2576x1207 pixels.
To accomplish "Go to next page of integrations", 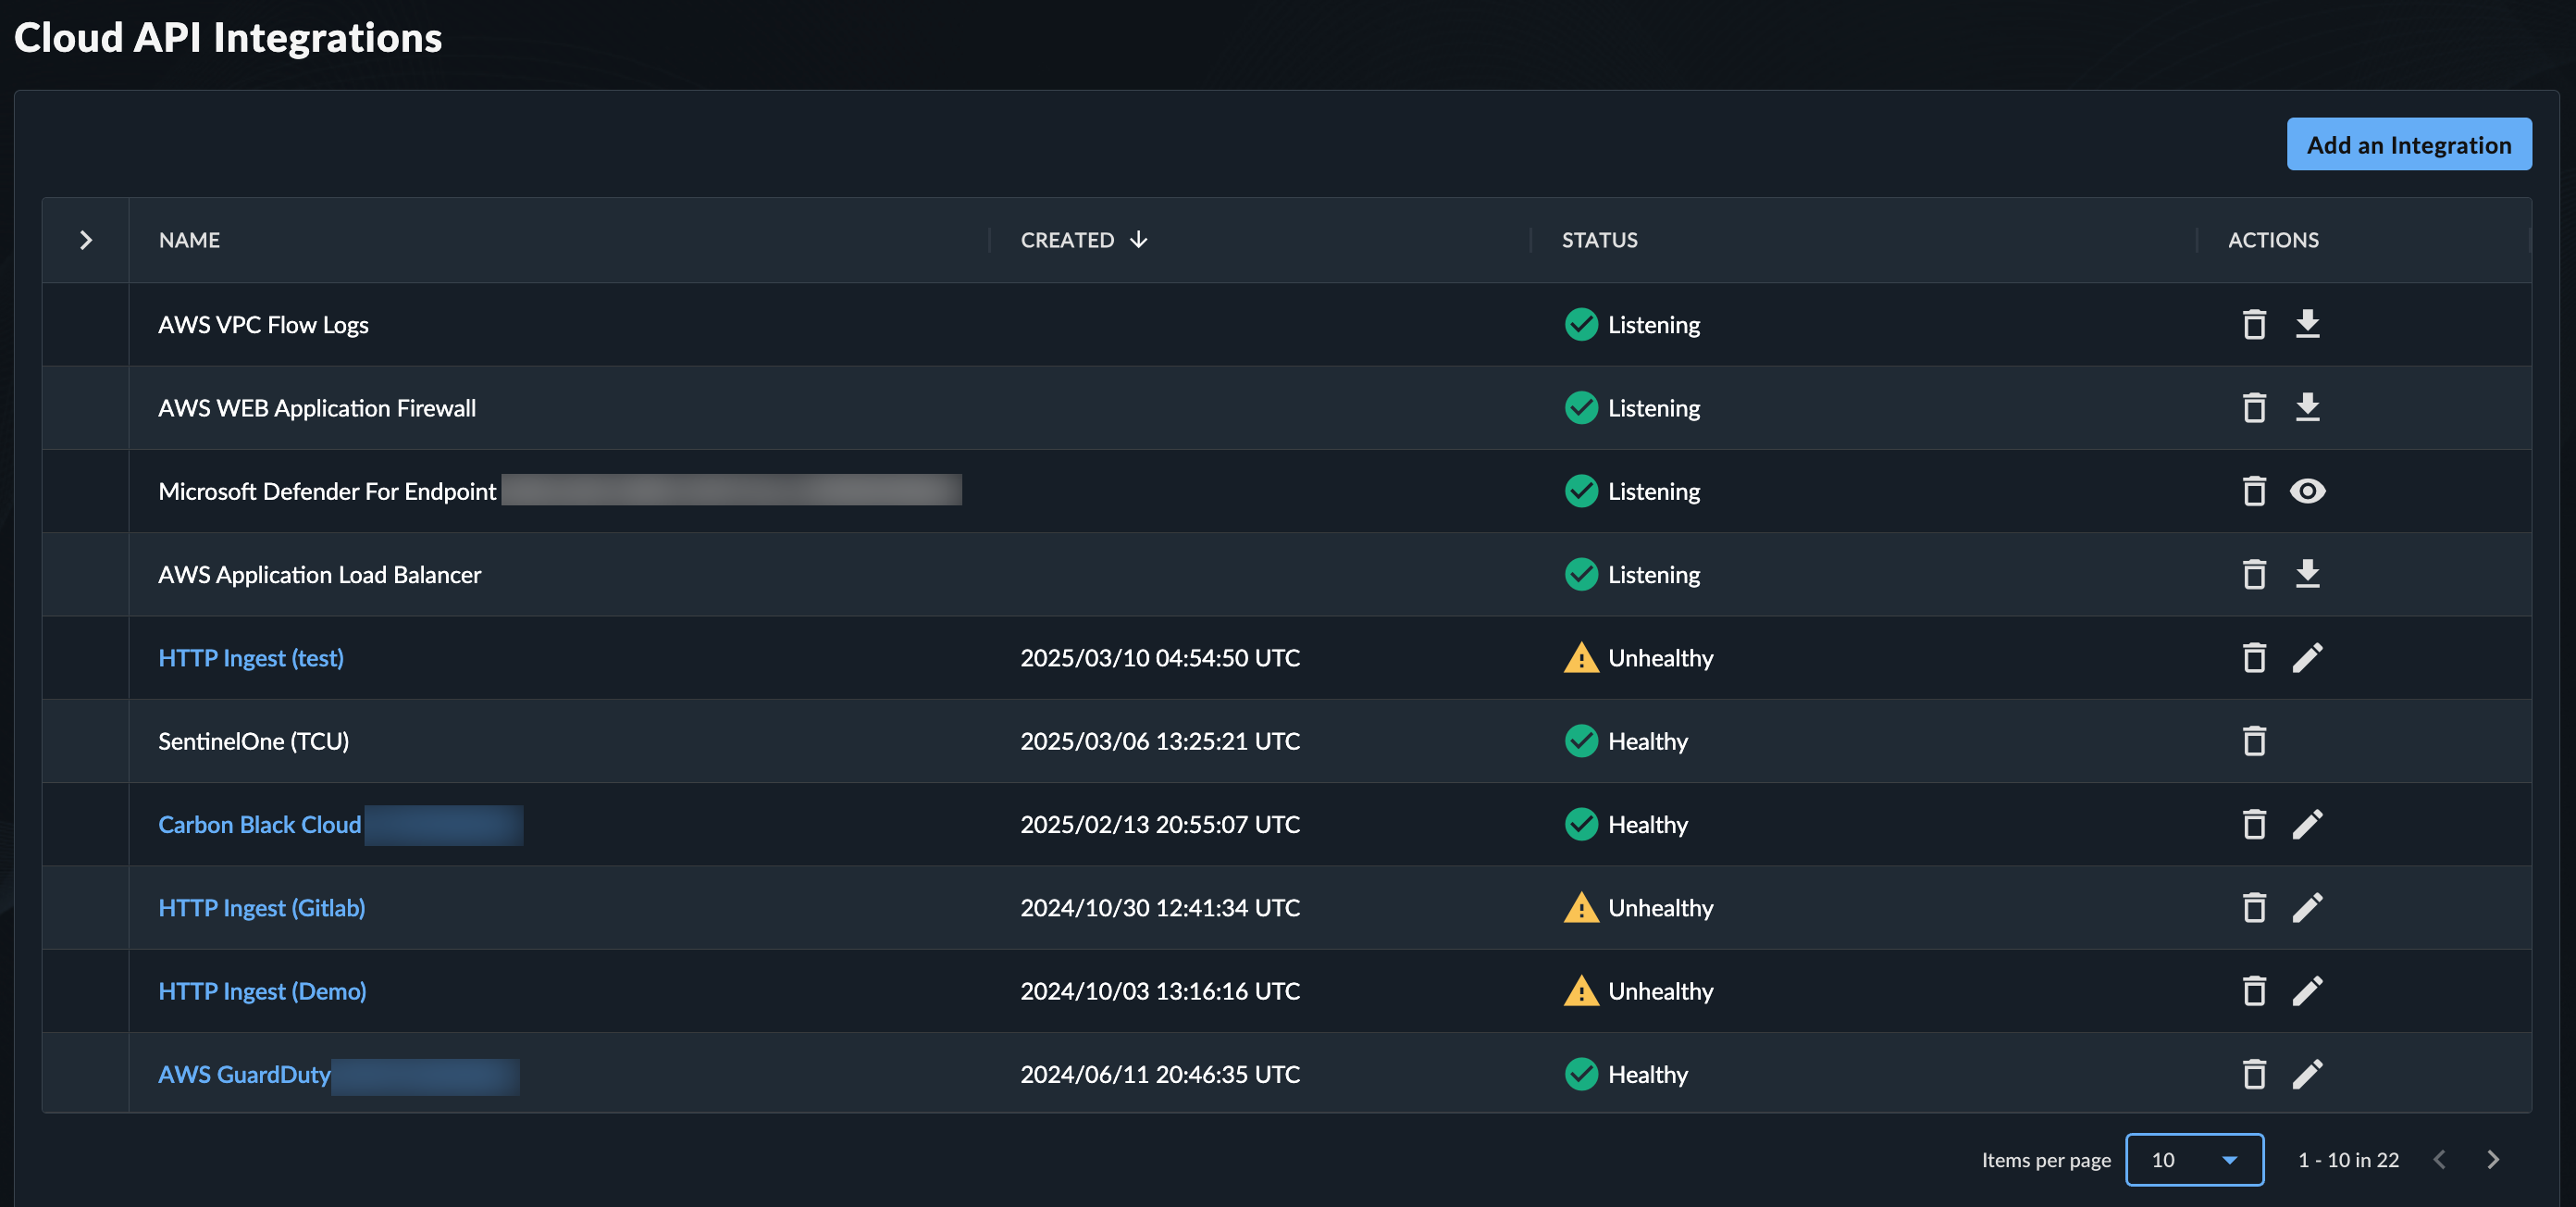I will pyautogui.click(x=2493, y=1160).
